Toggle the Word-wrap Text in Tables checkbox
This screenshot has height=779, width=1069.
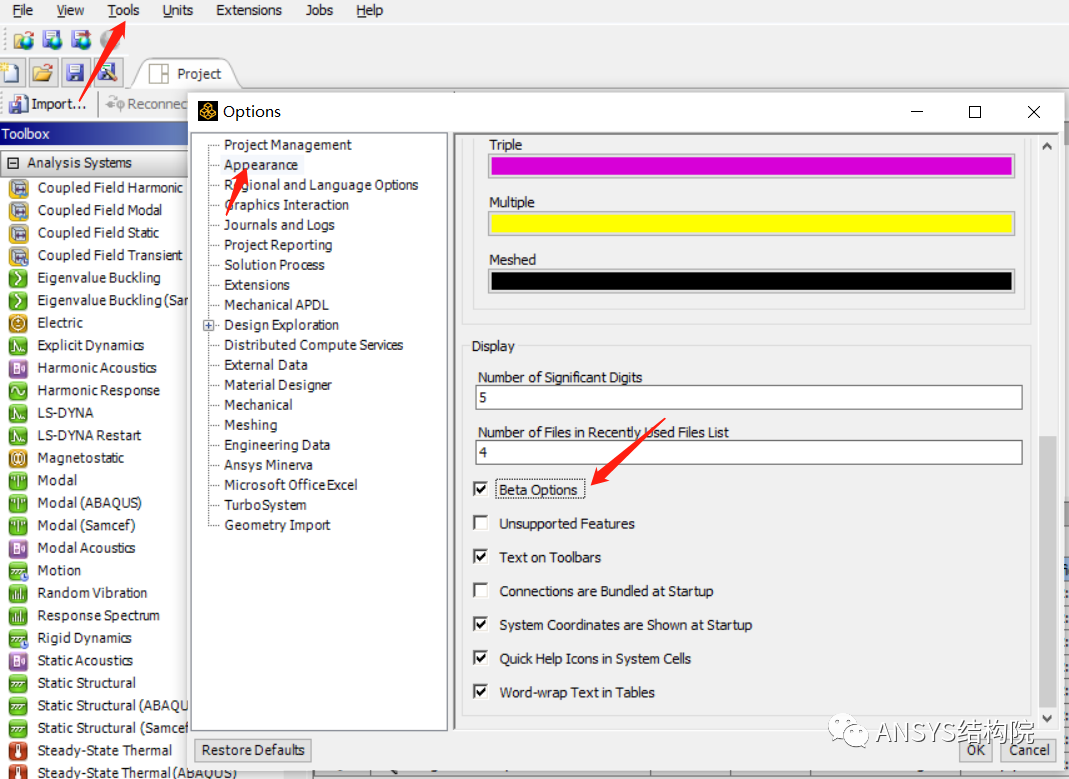(481, 691)
